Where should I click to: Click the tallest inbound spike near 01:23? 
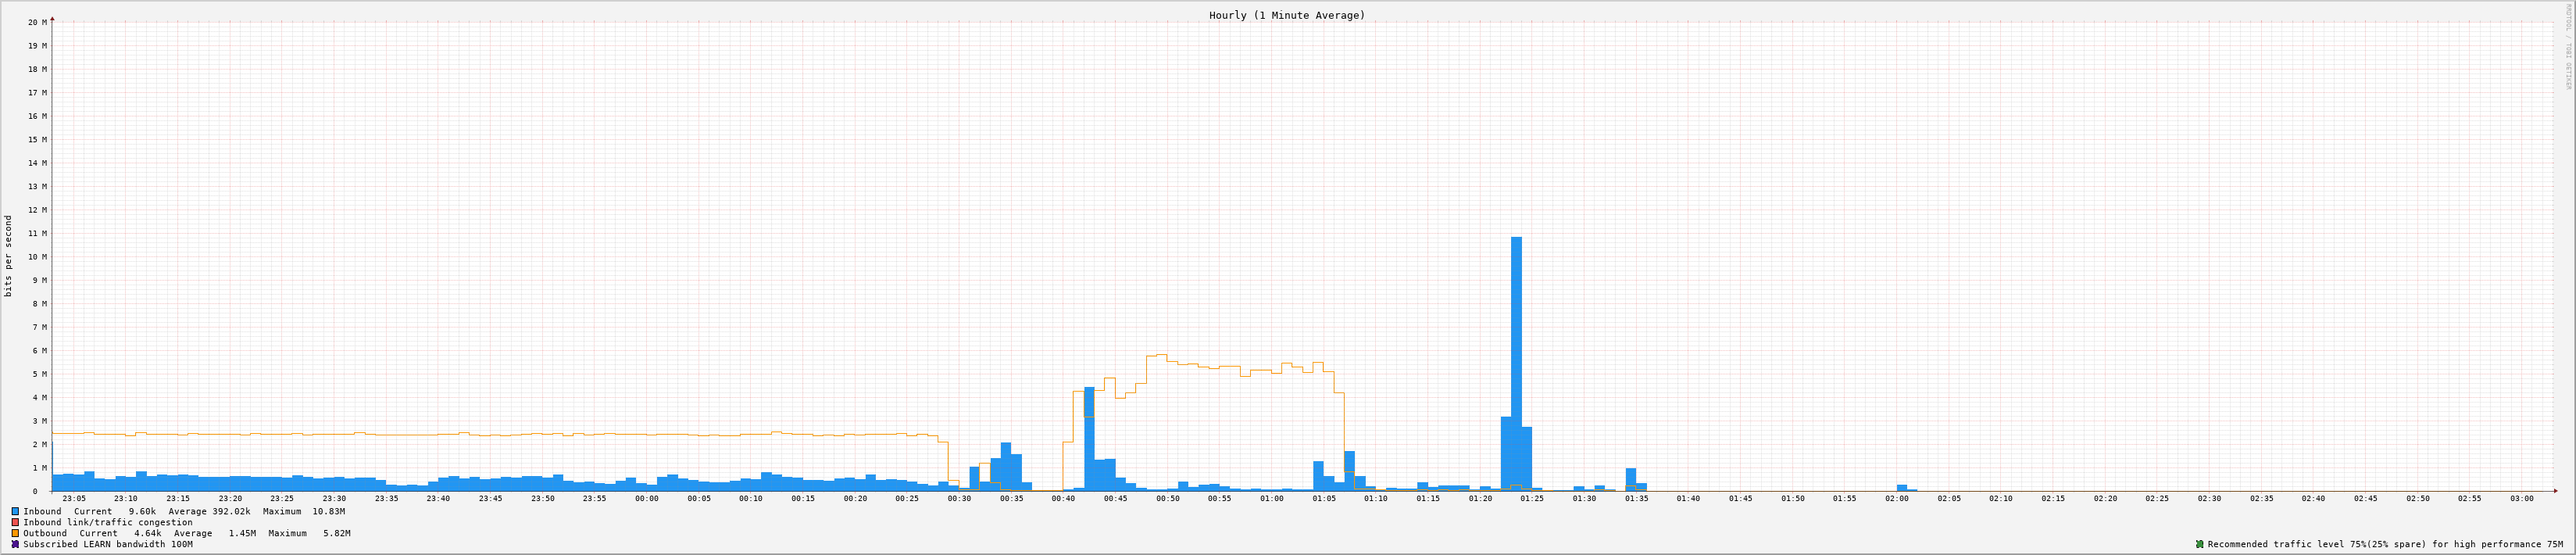[1516, 360]
